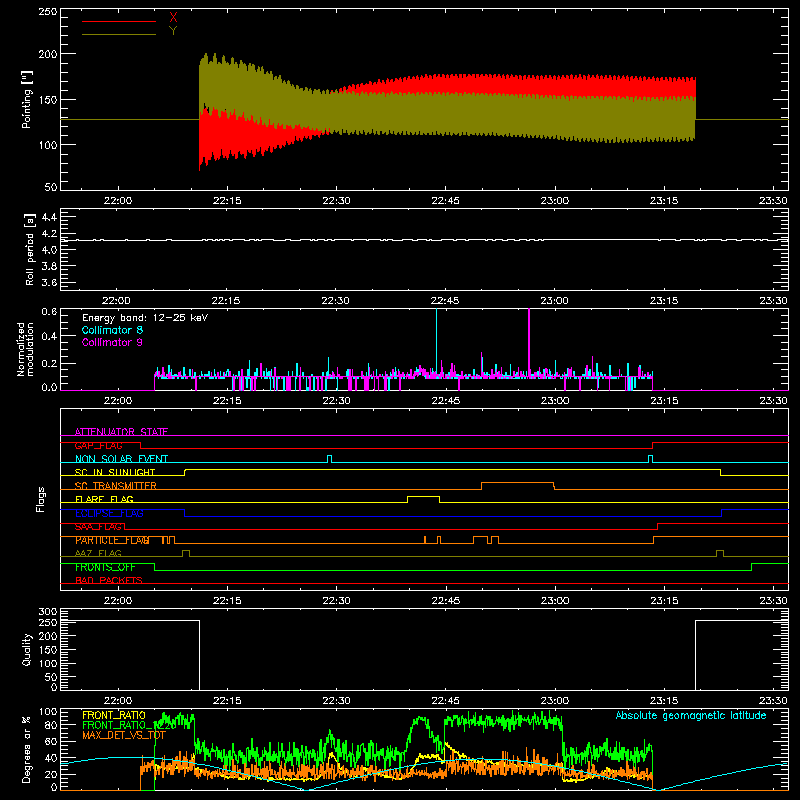Screen dimensions: 800x800
Task: Click the 22:45 tick under Pointing plot
Action: [x=445, y=201]
